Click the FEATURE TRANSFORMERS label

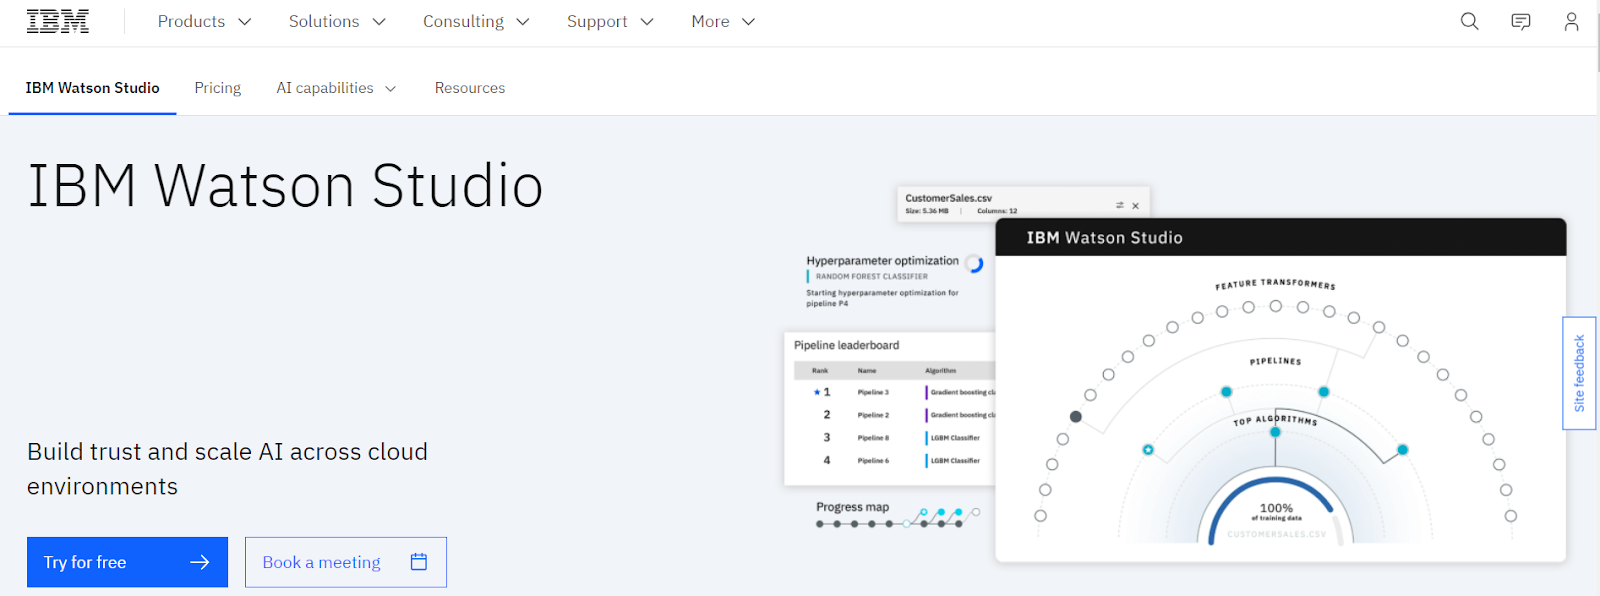1275,284
